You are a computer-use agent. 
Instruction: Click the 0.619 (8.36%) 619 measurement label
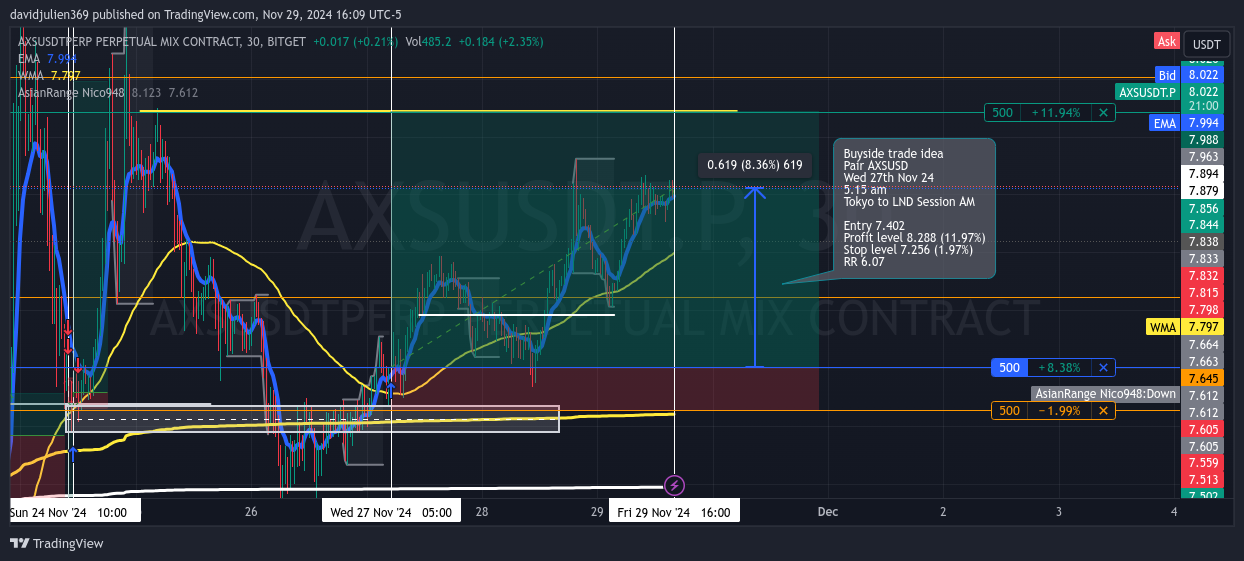point(755,165)
